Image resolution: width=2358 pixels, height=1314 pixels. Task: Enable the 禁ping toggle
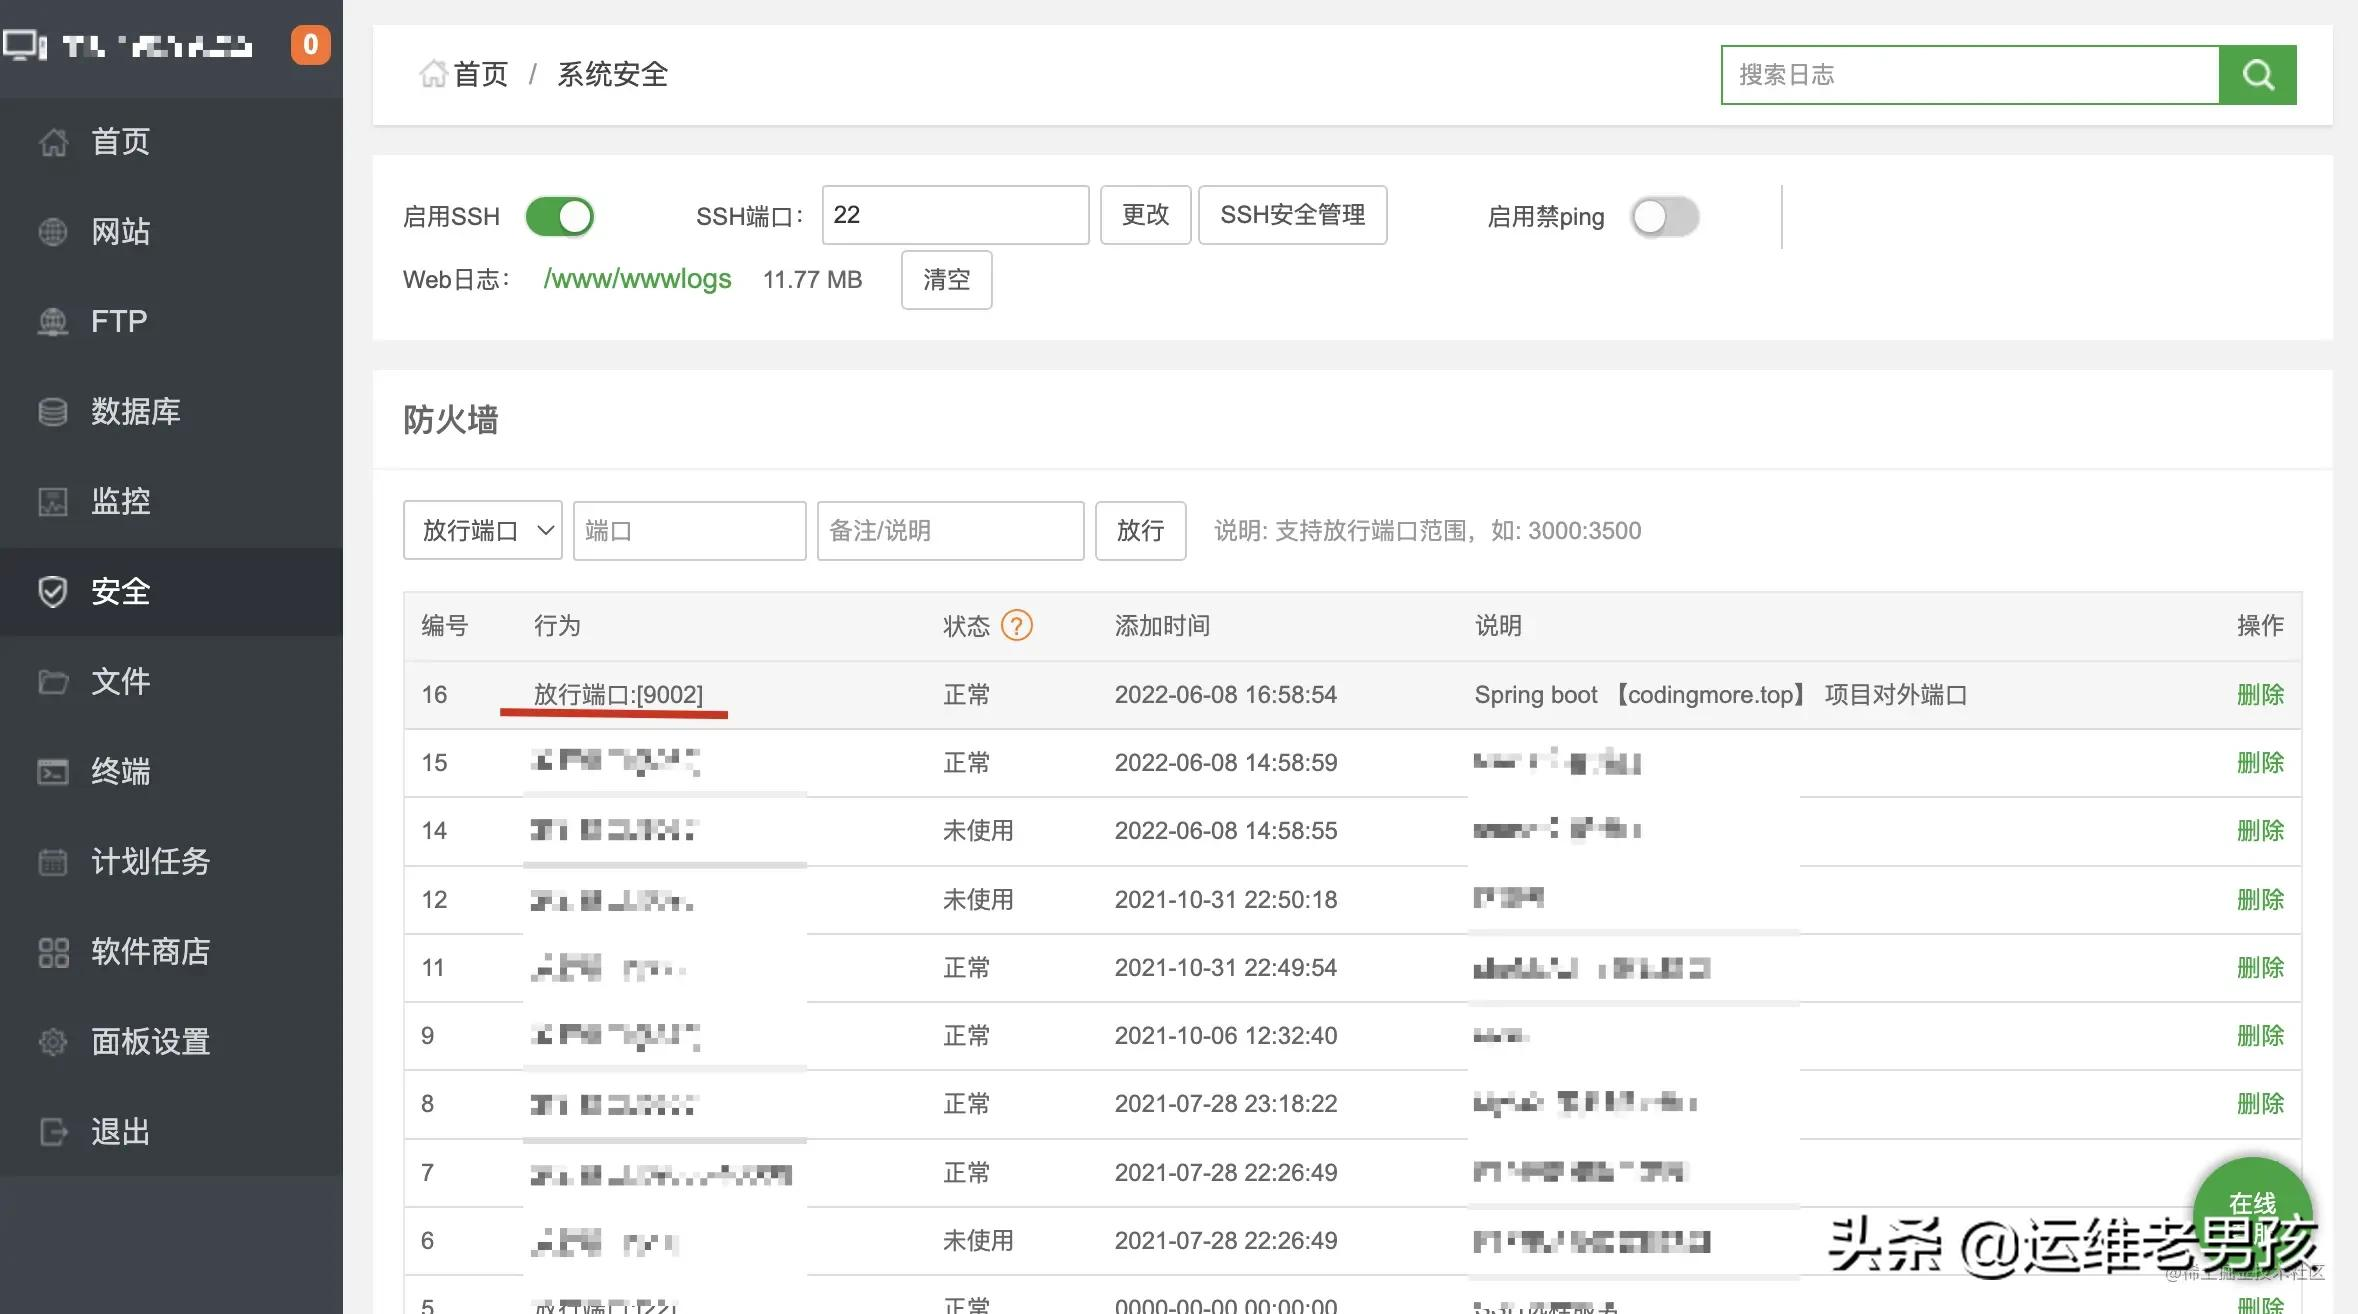point(1663,216)
